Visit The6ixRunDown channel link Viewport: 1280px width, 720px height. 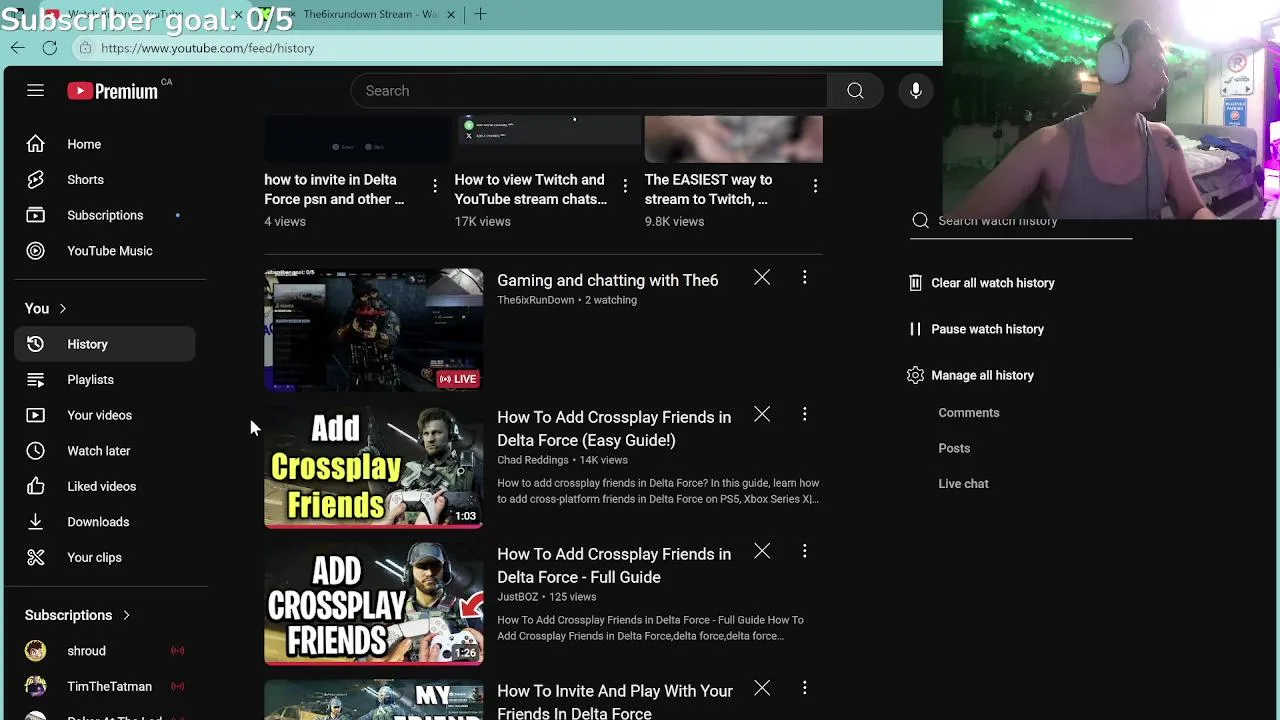(x=536, y=300)
